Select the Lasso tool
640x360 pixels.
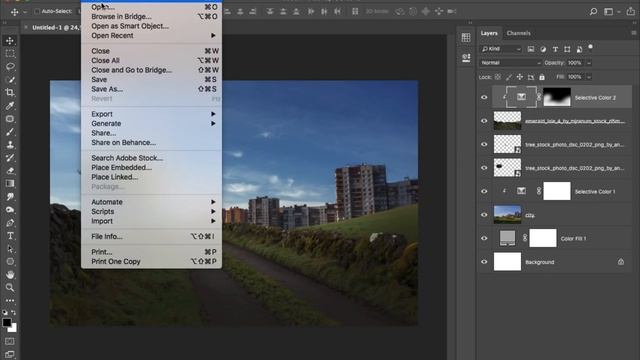(10, 67)
